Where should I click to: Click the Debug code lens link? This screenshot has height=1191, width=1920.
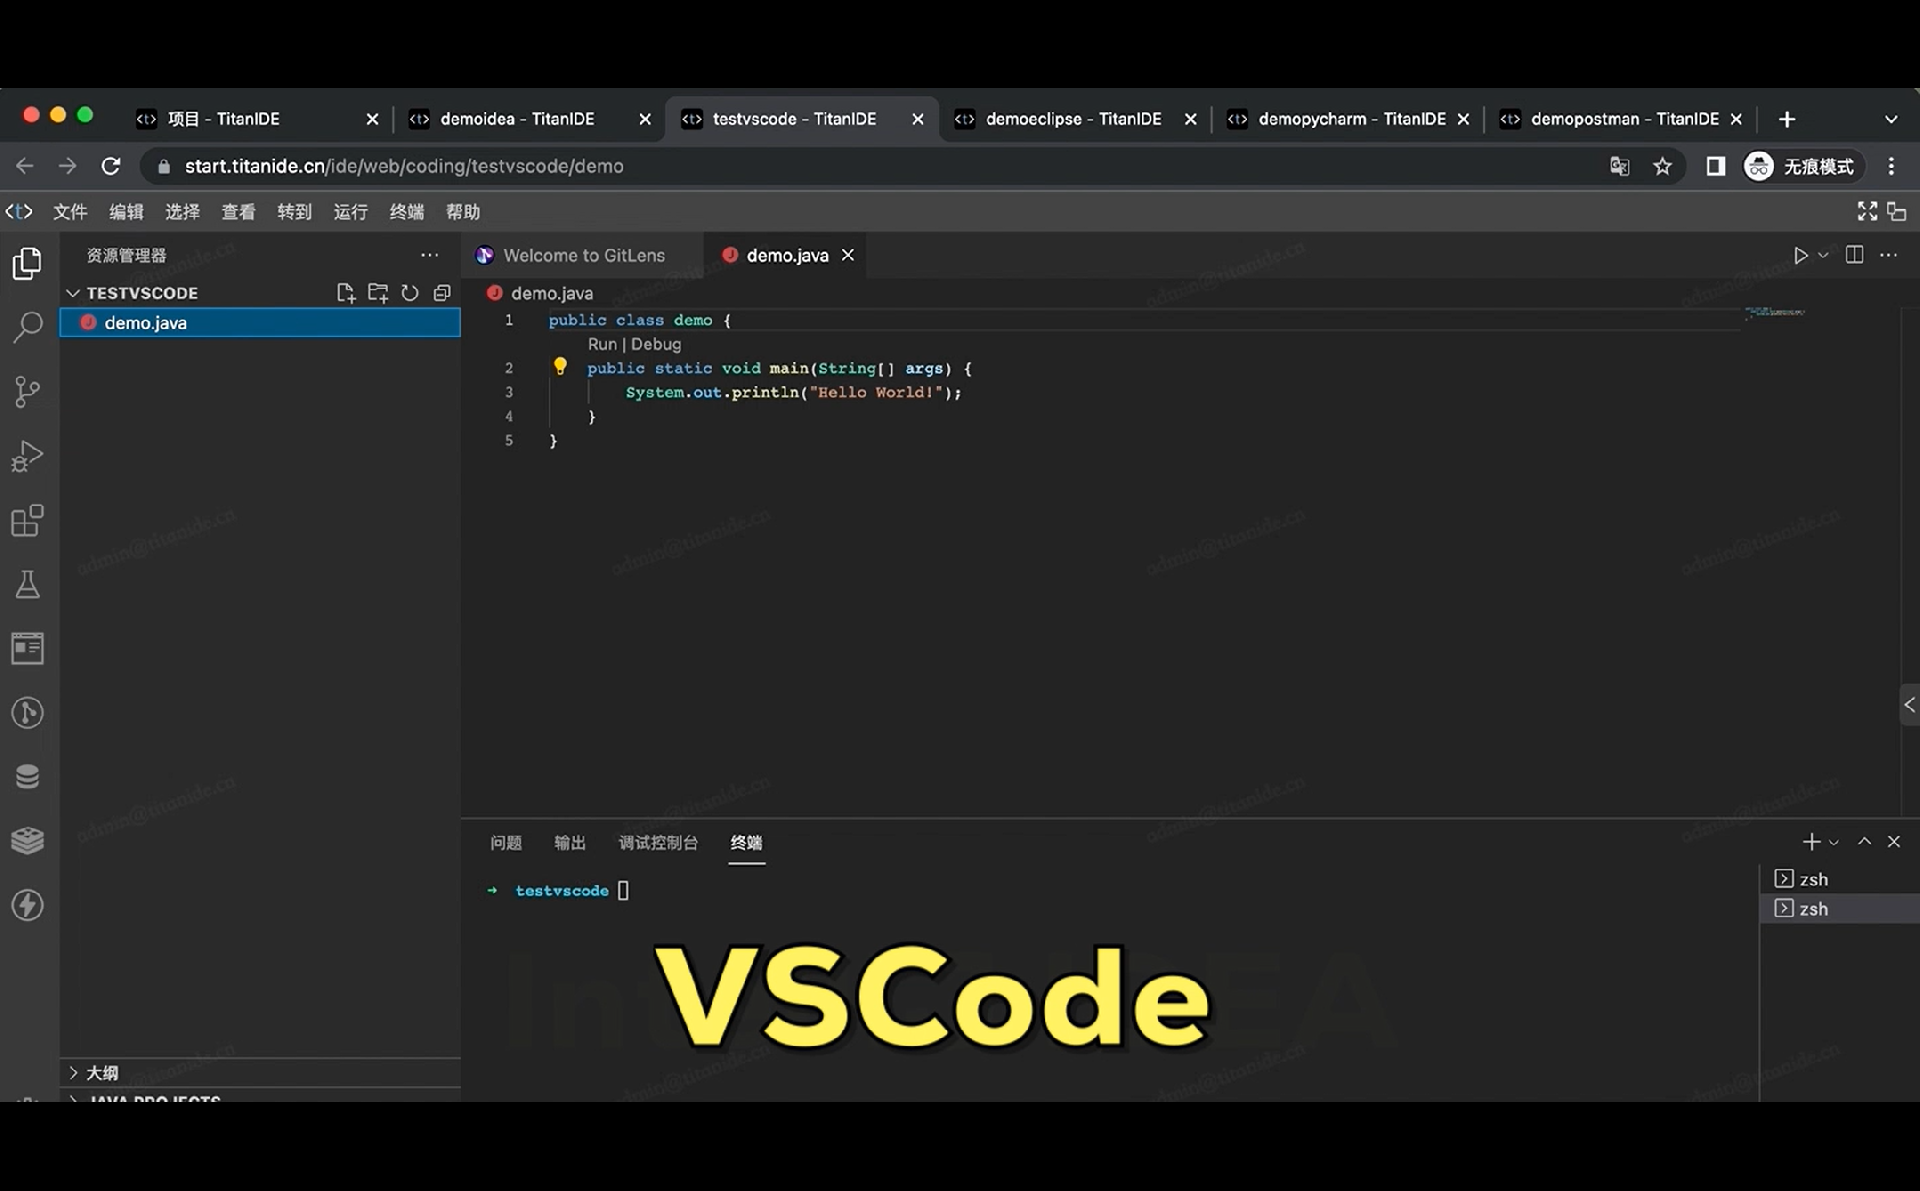656,344
